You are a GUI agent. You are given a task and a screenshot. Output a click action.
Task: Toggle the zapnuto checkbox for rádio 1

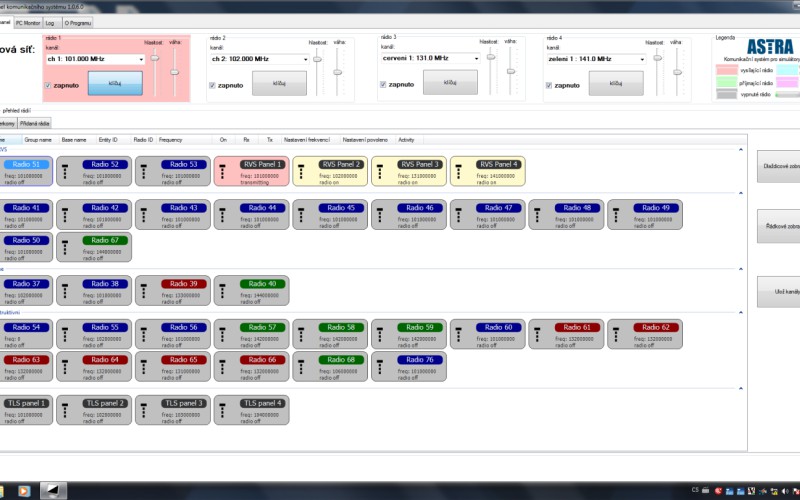tap(46, 85)
